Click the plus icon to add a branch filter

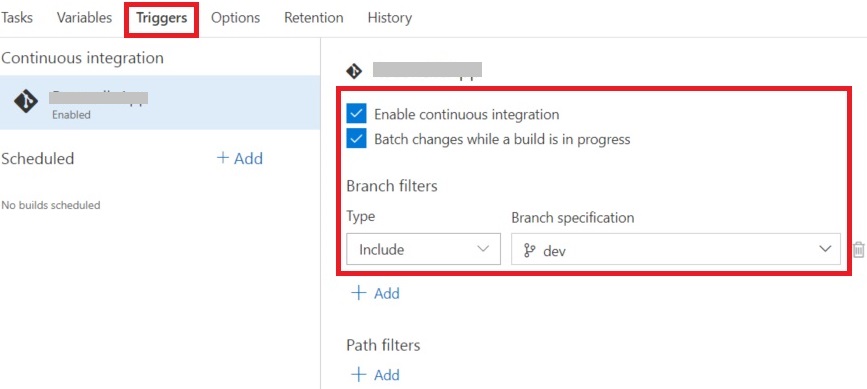pyautogui.click(x=359, y=293)
